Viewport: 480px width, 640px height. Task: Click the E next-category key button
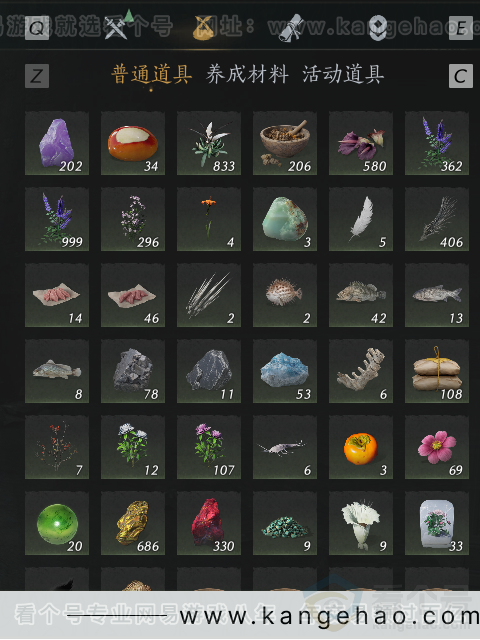[x=461, y=28]
